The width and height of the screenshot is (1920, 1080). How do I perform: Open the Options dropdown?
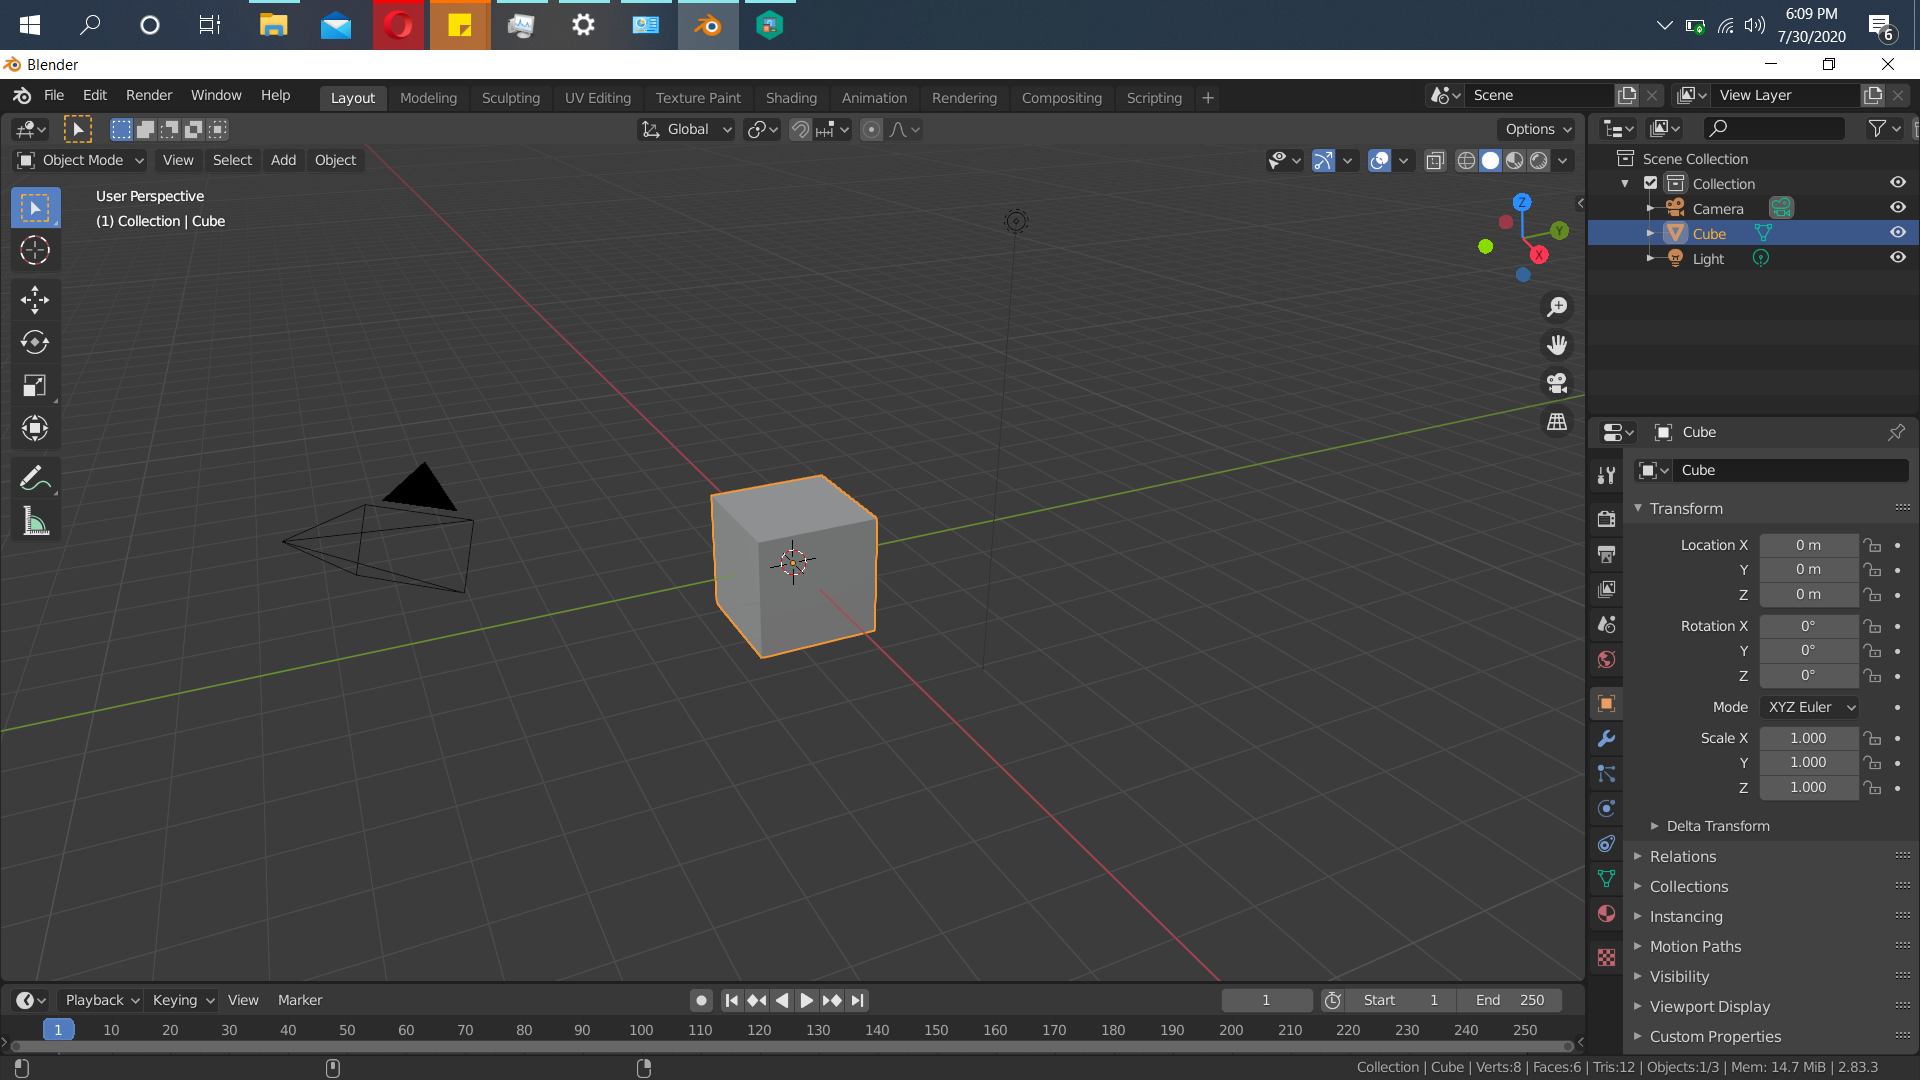[x=1537, y=129]
